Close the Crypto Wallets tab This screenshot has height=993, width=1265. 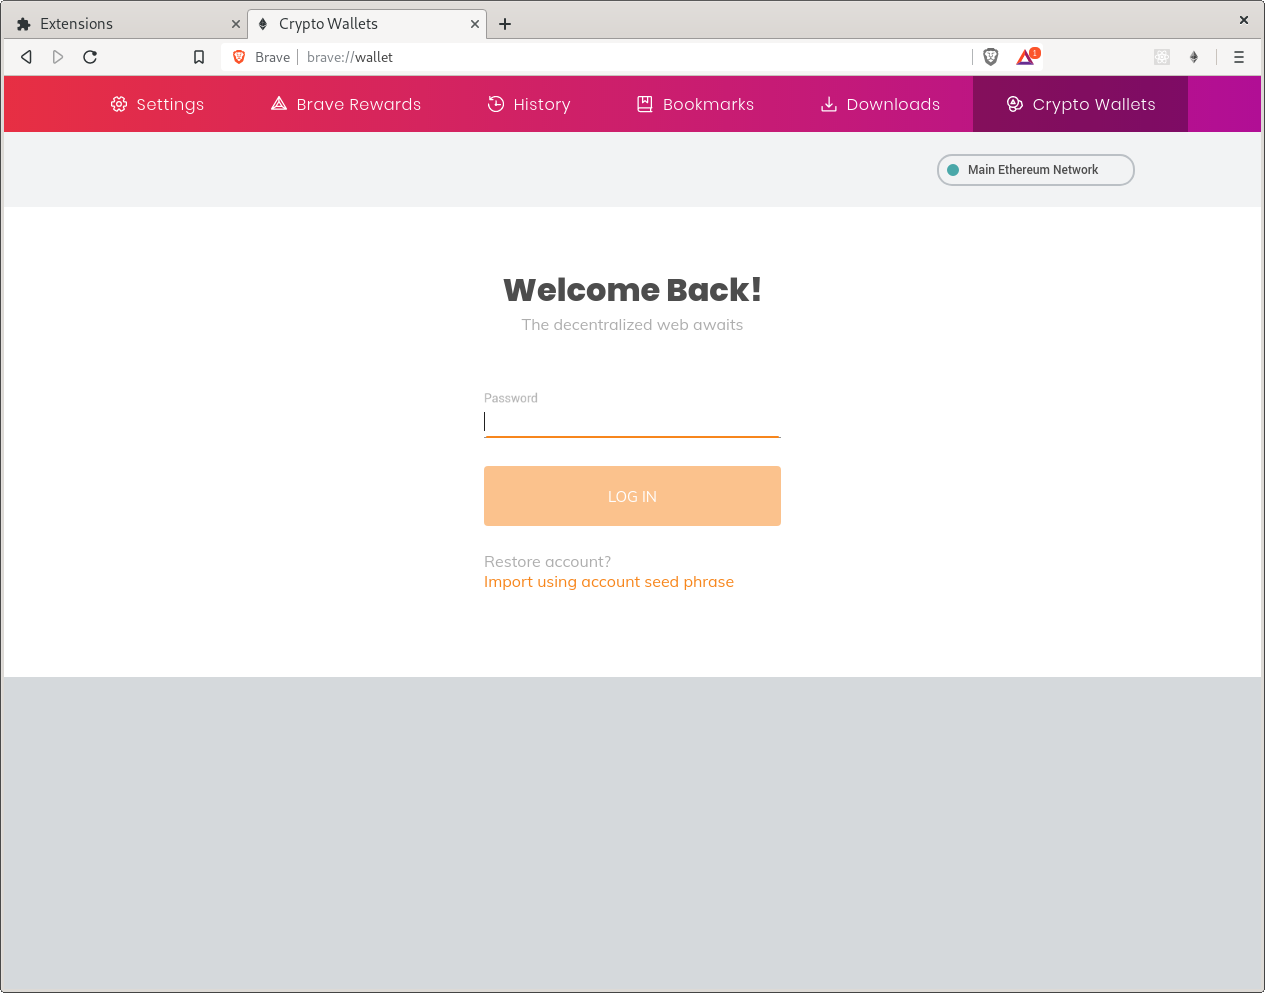(x=475, y=24)
